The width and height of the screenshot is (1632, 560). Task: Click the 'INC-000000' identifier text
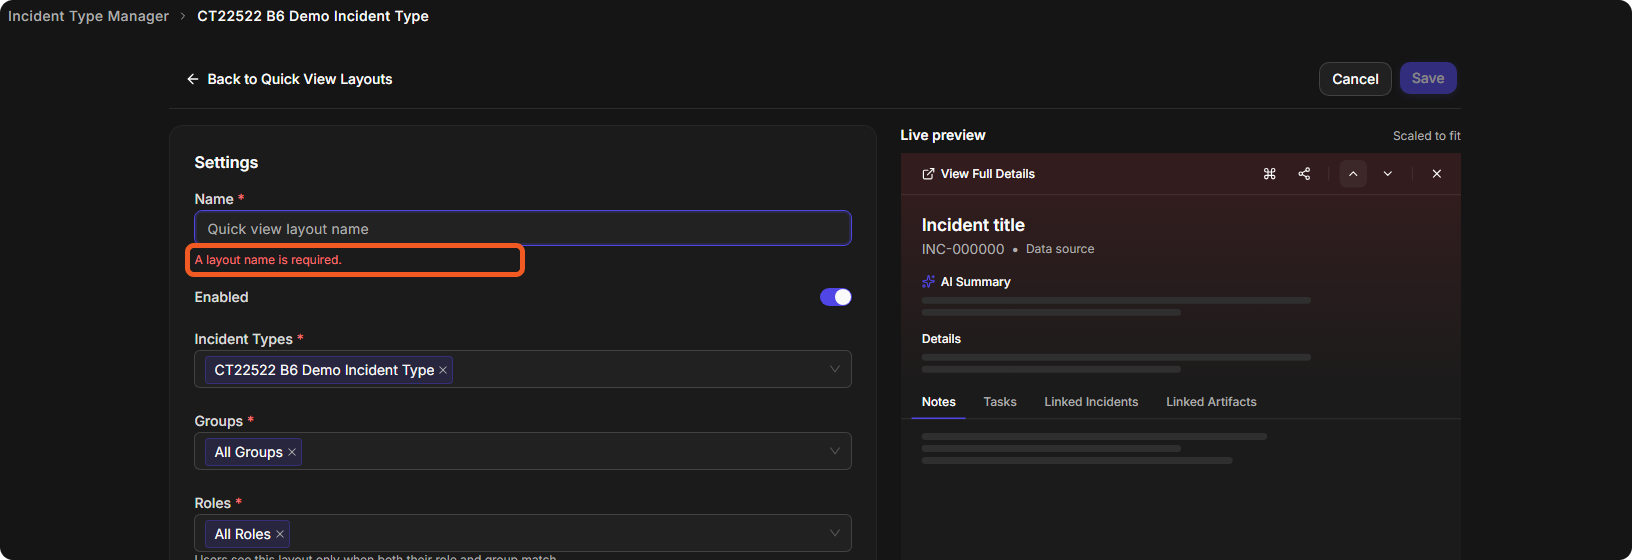[963, 249]
